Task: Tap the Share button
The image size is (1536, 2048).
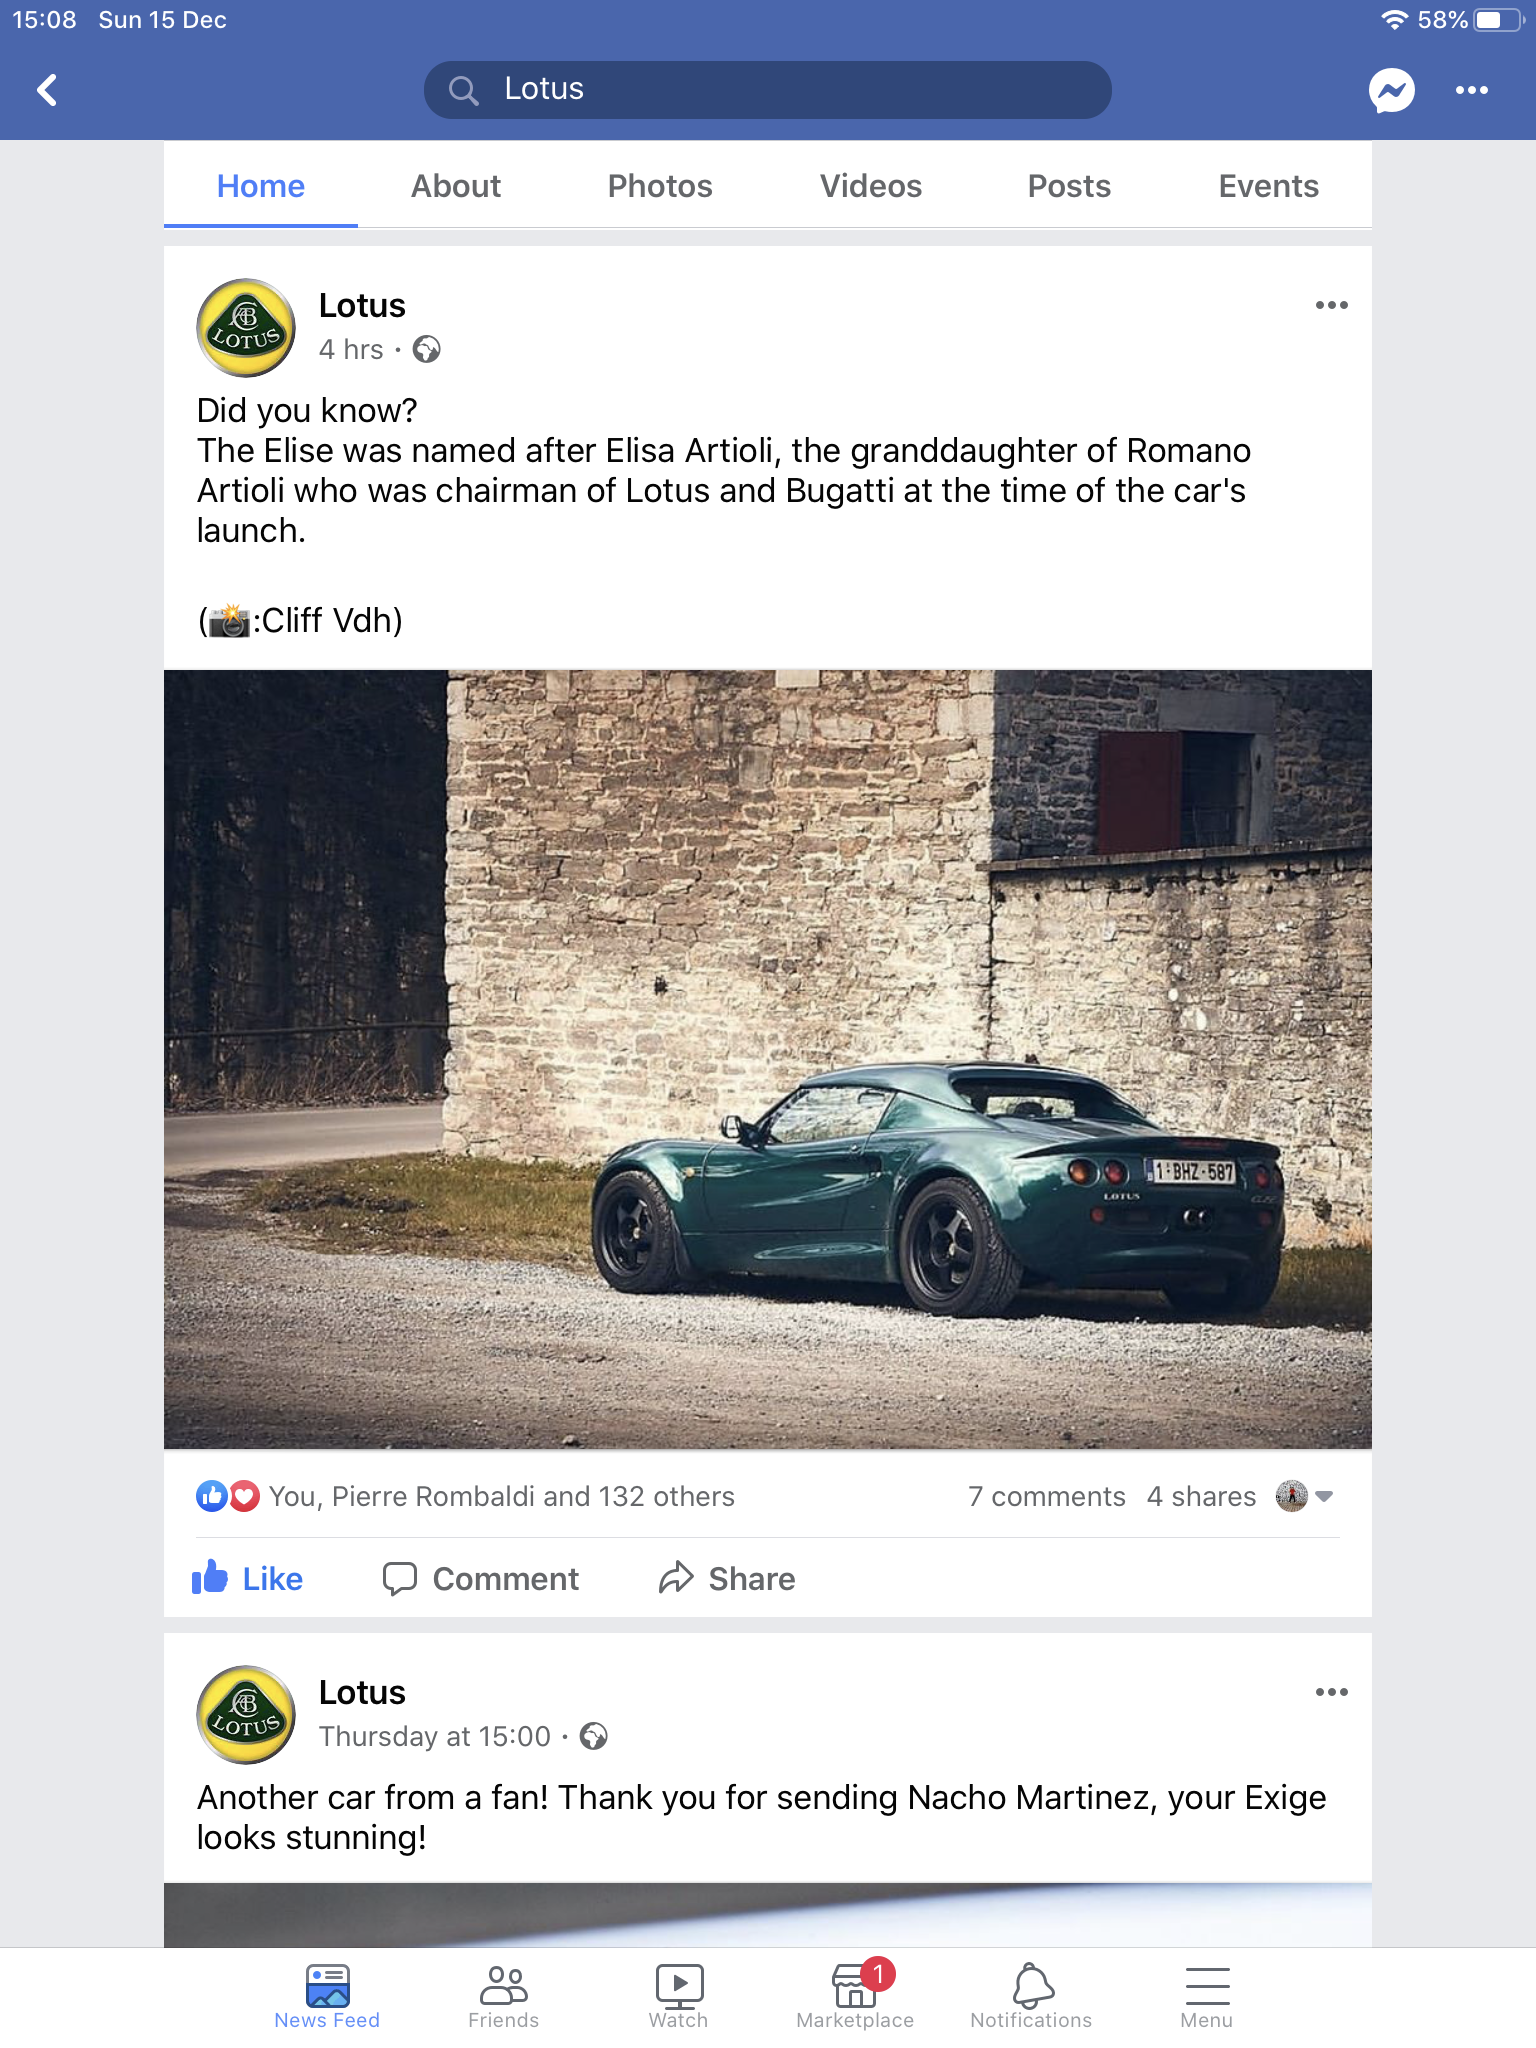Action: point(727,1578)
